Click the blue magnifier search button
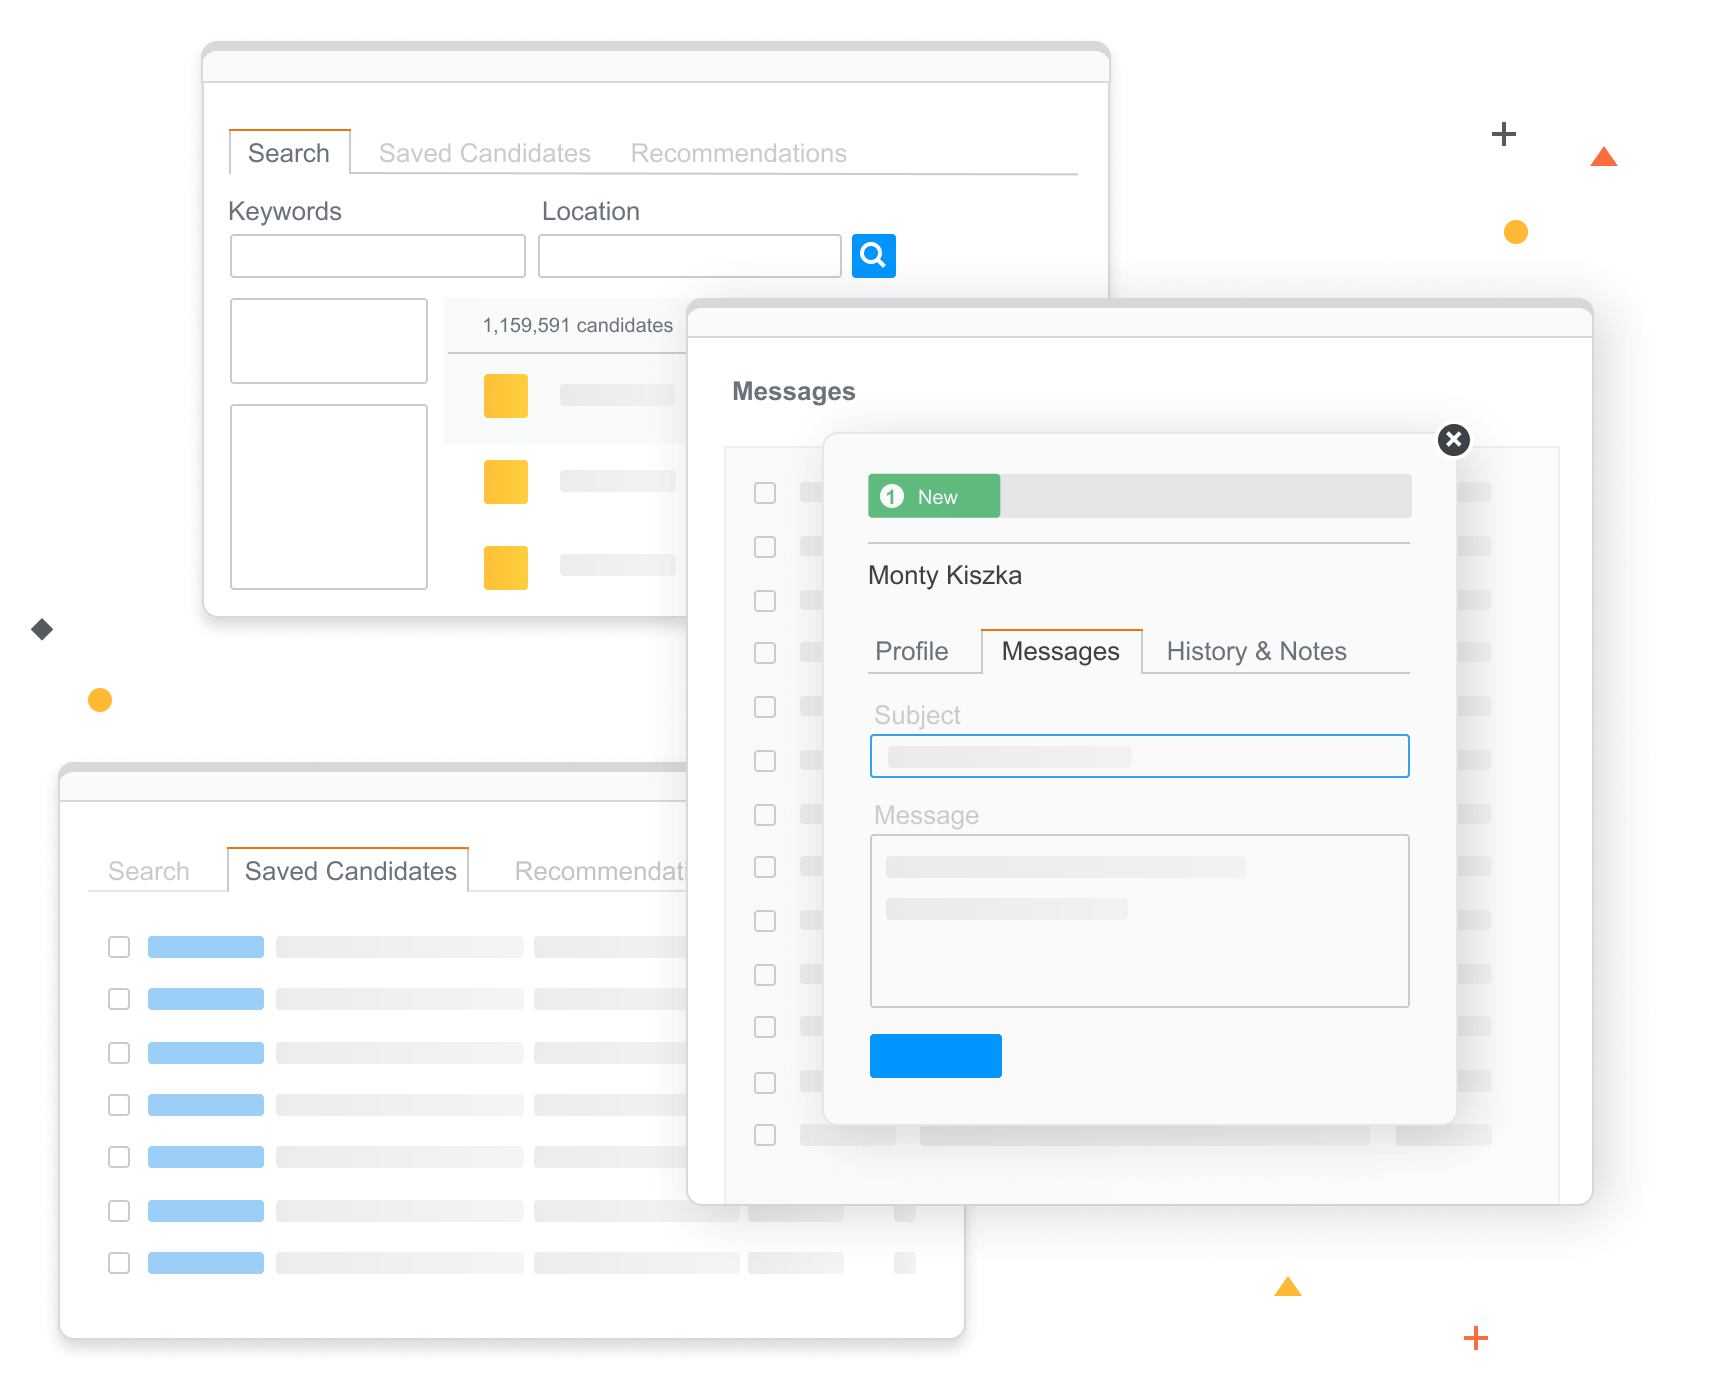Screen dimensions: 1726x1400 point(873,256)
